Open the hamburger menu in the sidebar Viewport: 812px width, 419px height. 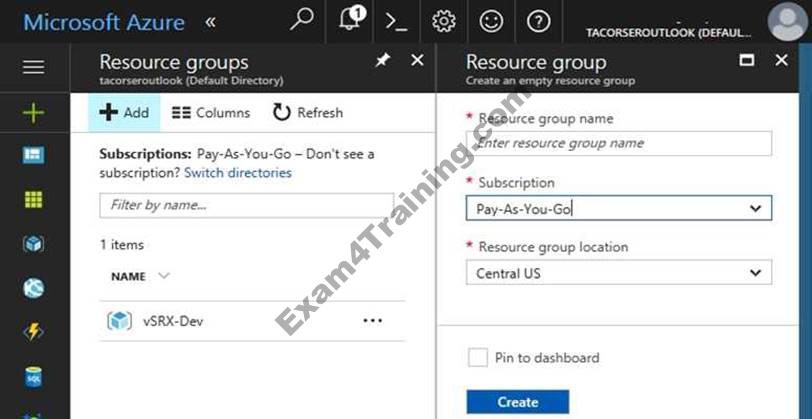(x=34, y=67)
